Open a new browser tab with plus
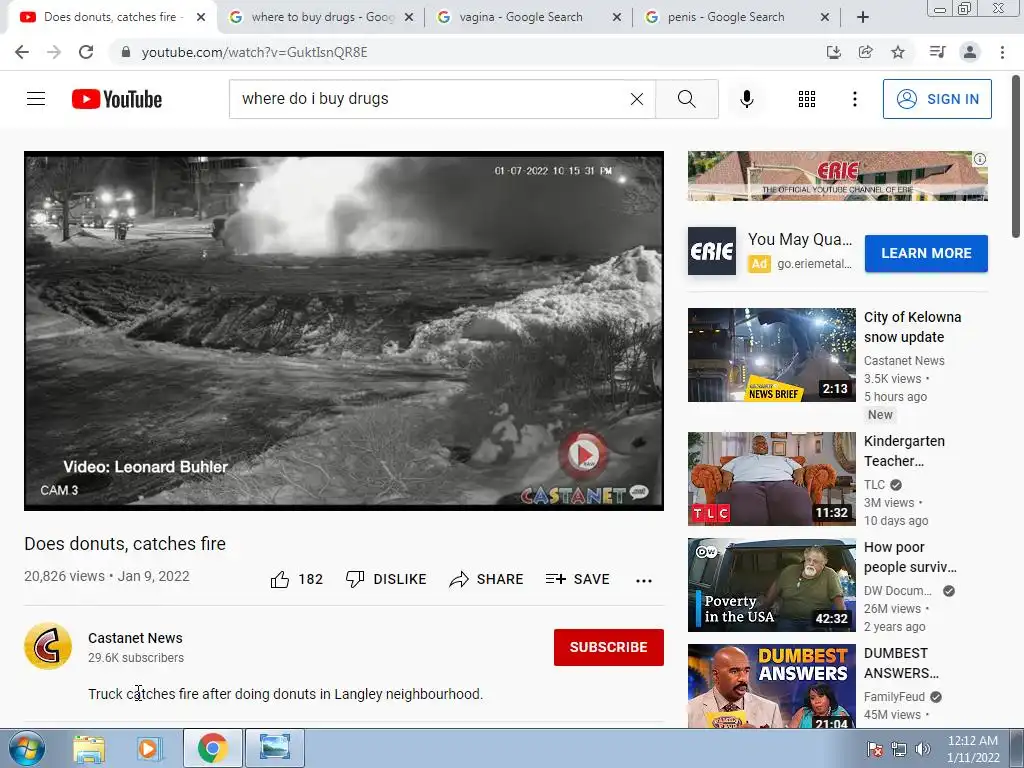1024x768 pixels. 863,17
